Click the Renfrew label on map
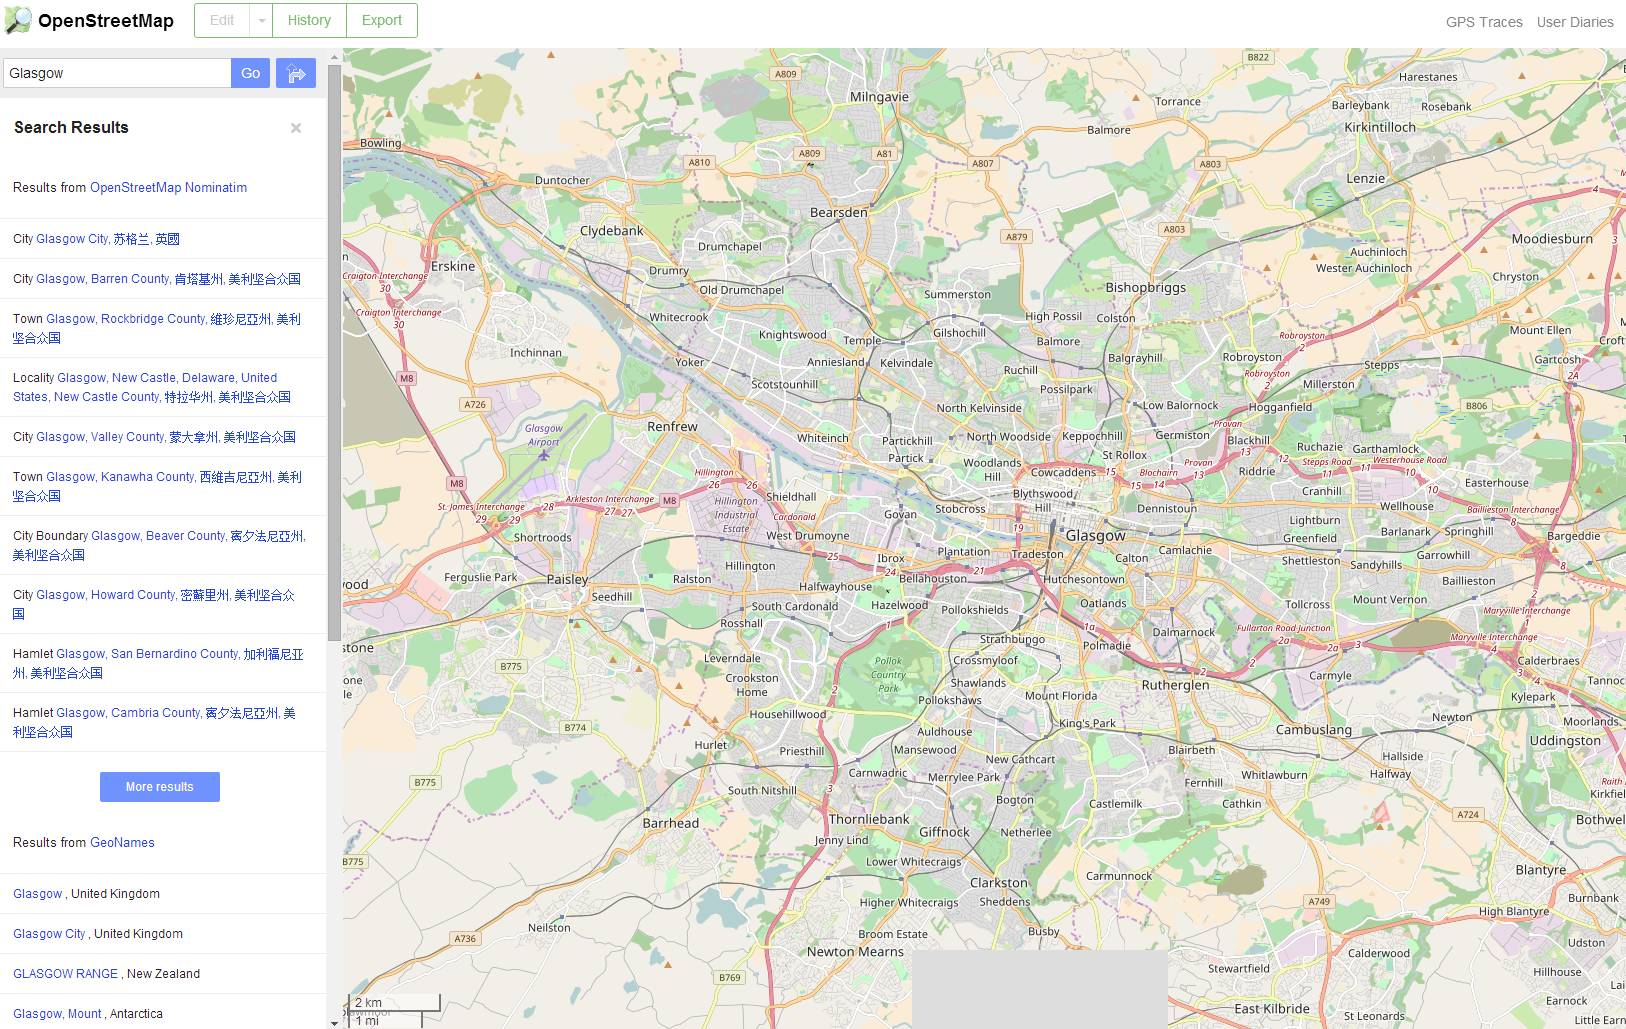Image resolution: width=1626 pixels, height=1029 pixels. (672, 427)
